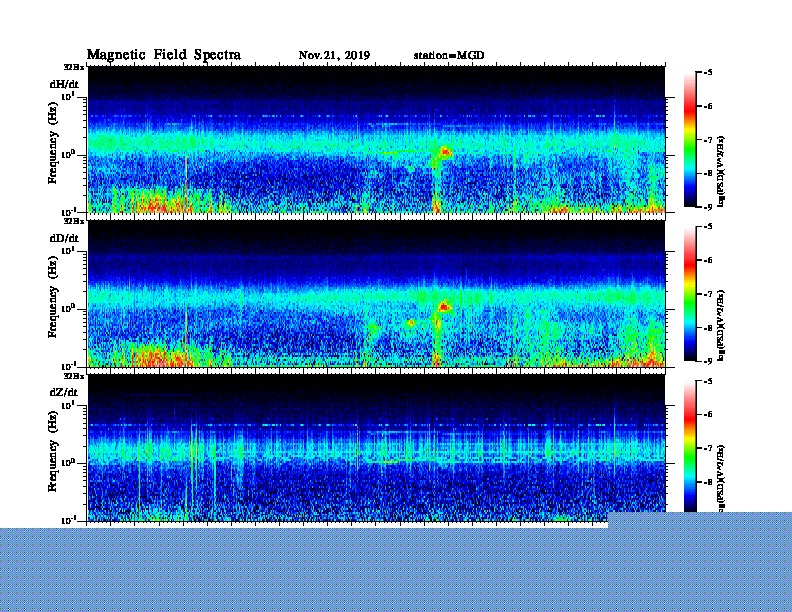Click the color scale bar beside dD/dt
Image resolution: width=792 pixels, height=612 pixels.
[x=690, y=294]
